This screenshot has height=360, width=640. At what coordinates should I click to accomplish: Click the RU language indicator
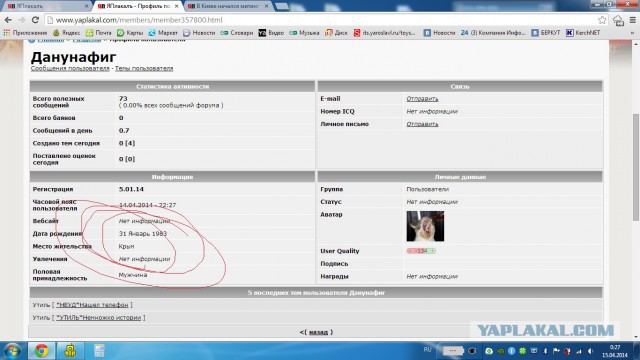click(x=427, y=350)
